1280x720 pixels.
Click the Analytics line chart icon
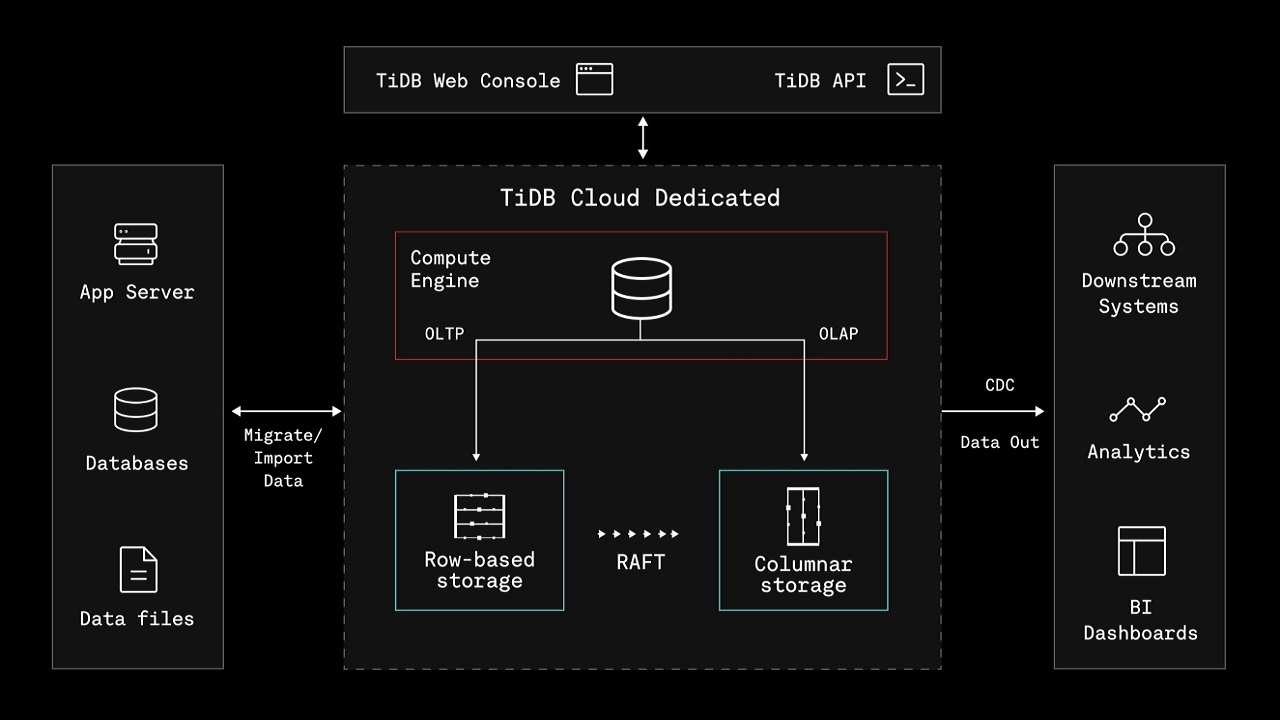(x=1138, y=409)
